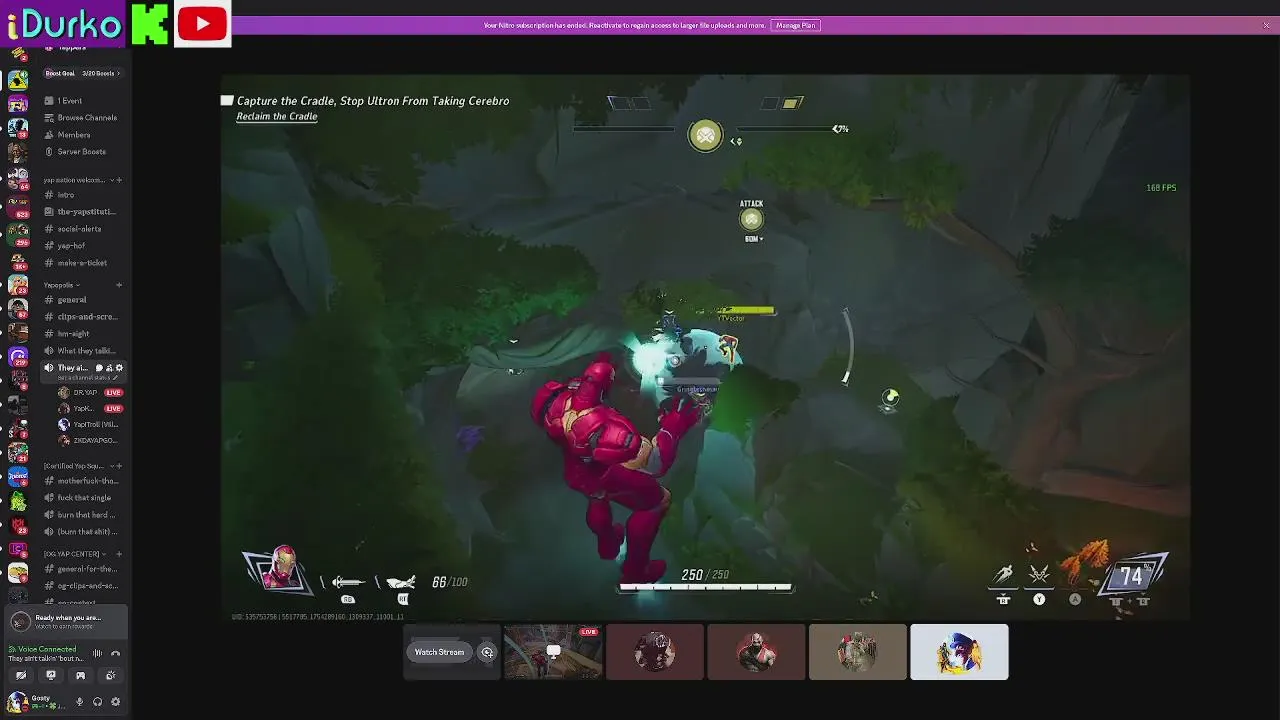
Task: Click the Boost Goal chevron arrow
Action: click(x=118, y=73)
